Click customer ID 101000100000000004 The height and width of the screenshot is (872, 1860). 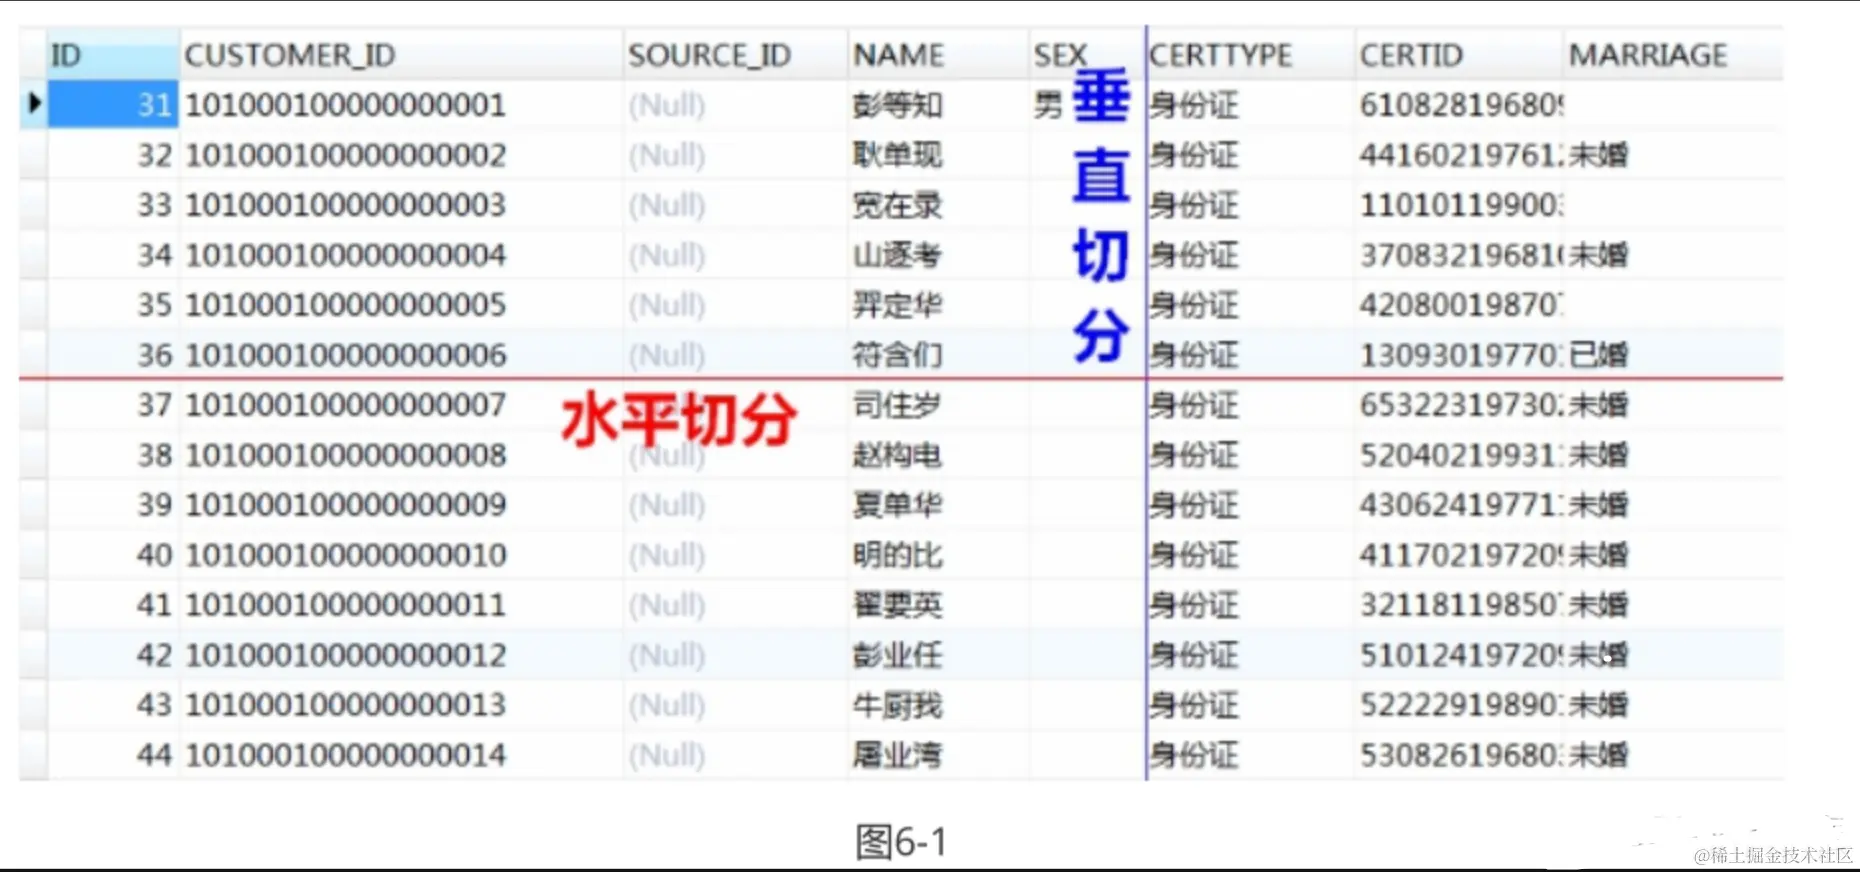pos(346,255)
